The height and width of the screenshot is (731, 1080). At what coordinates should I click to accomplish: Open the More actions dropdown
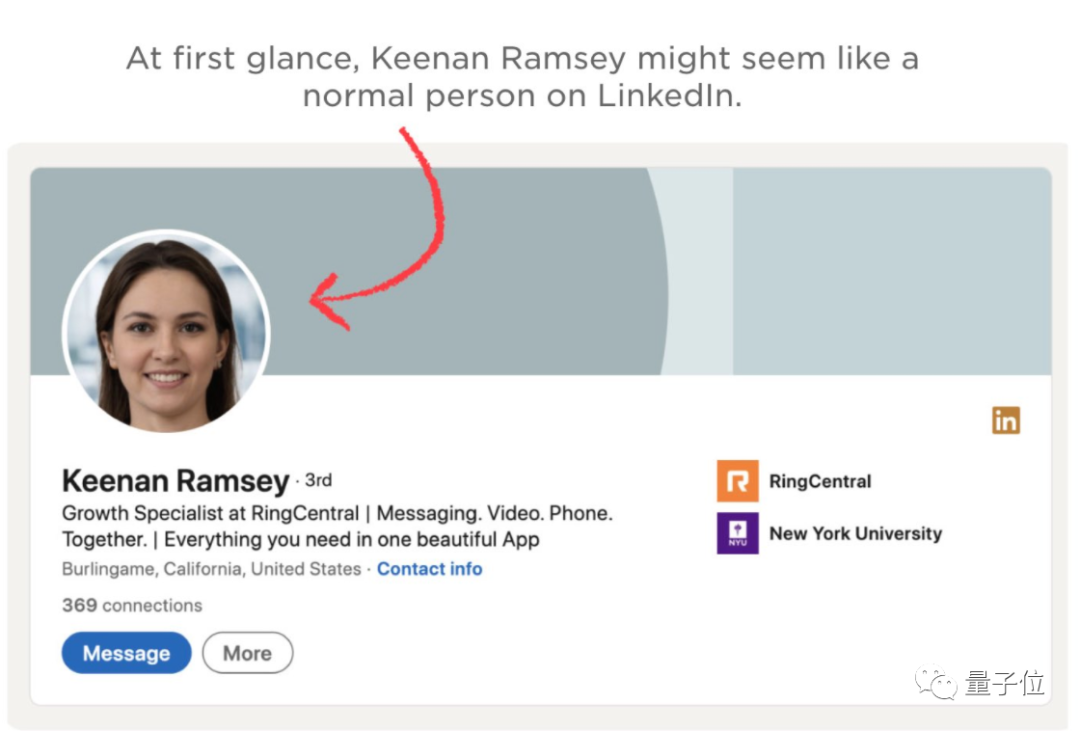(247, 653)
